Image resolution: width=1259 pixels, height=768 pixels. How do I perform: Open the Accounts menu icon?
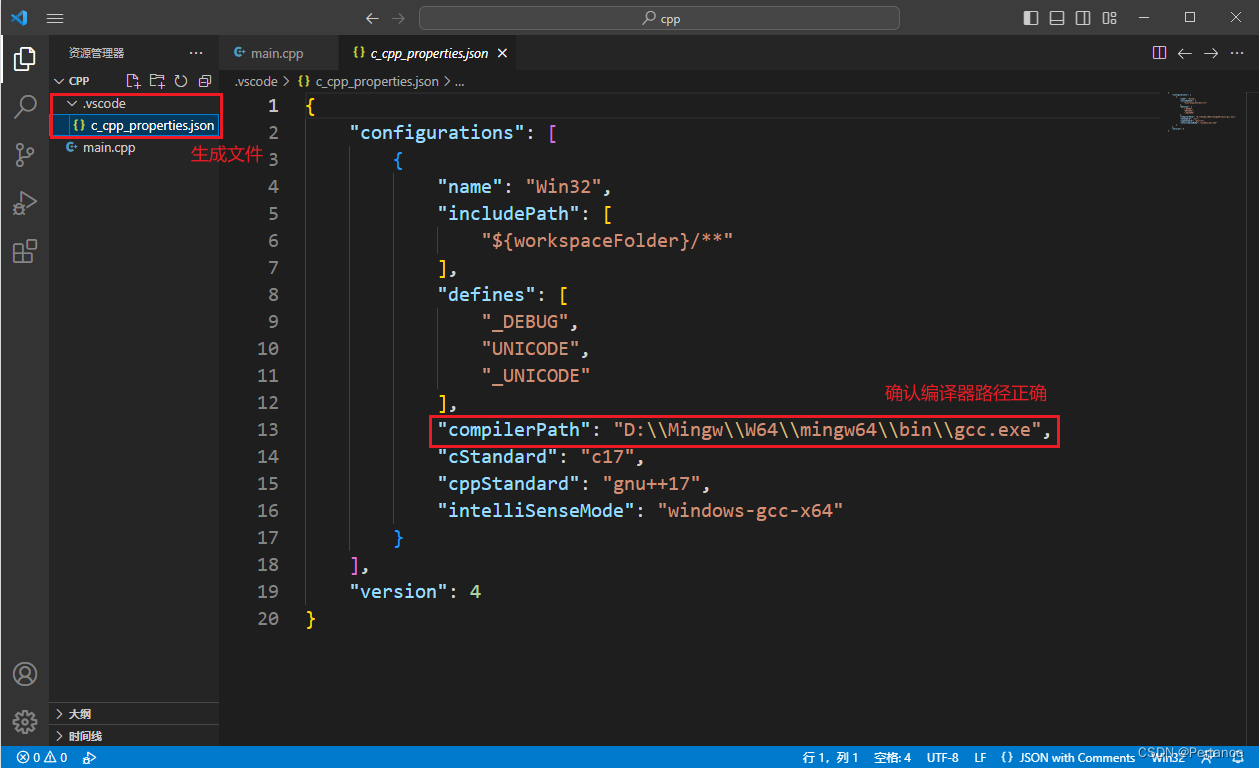tap(25, 674)
